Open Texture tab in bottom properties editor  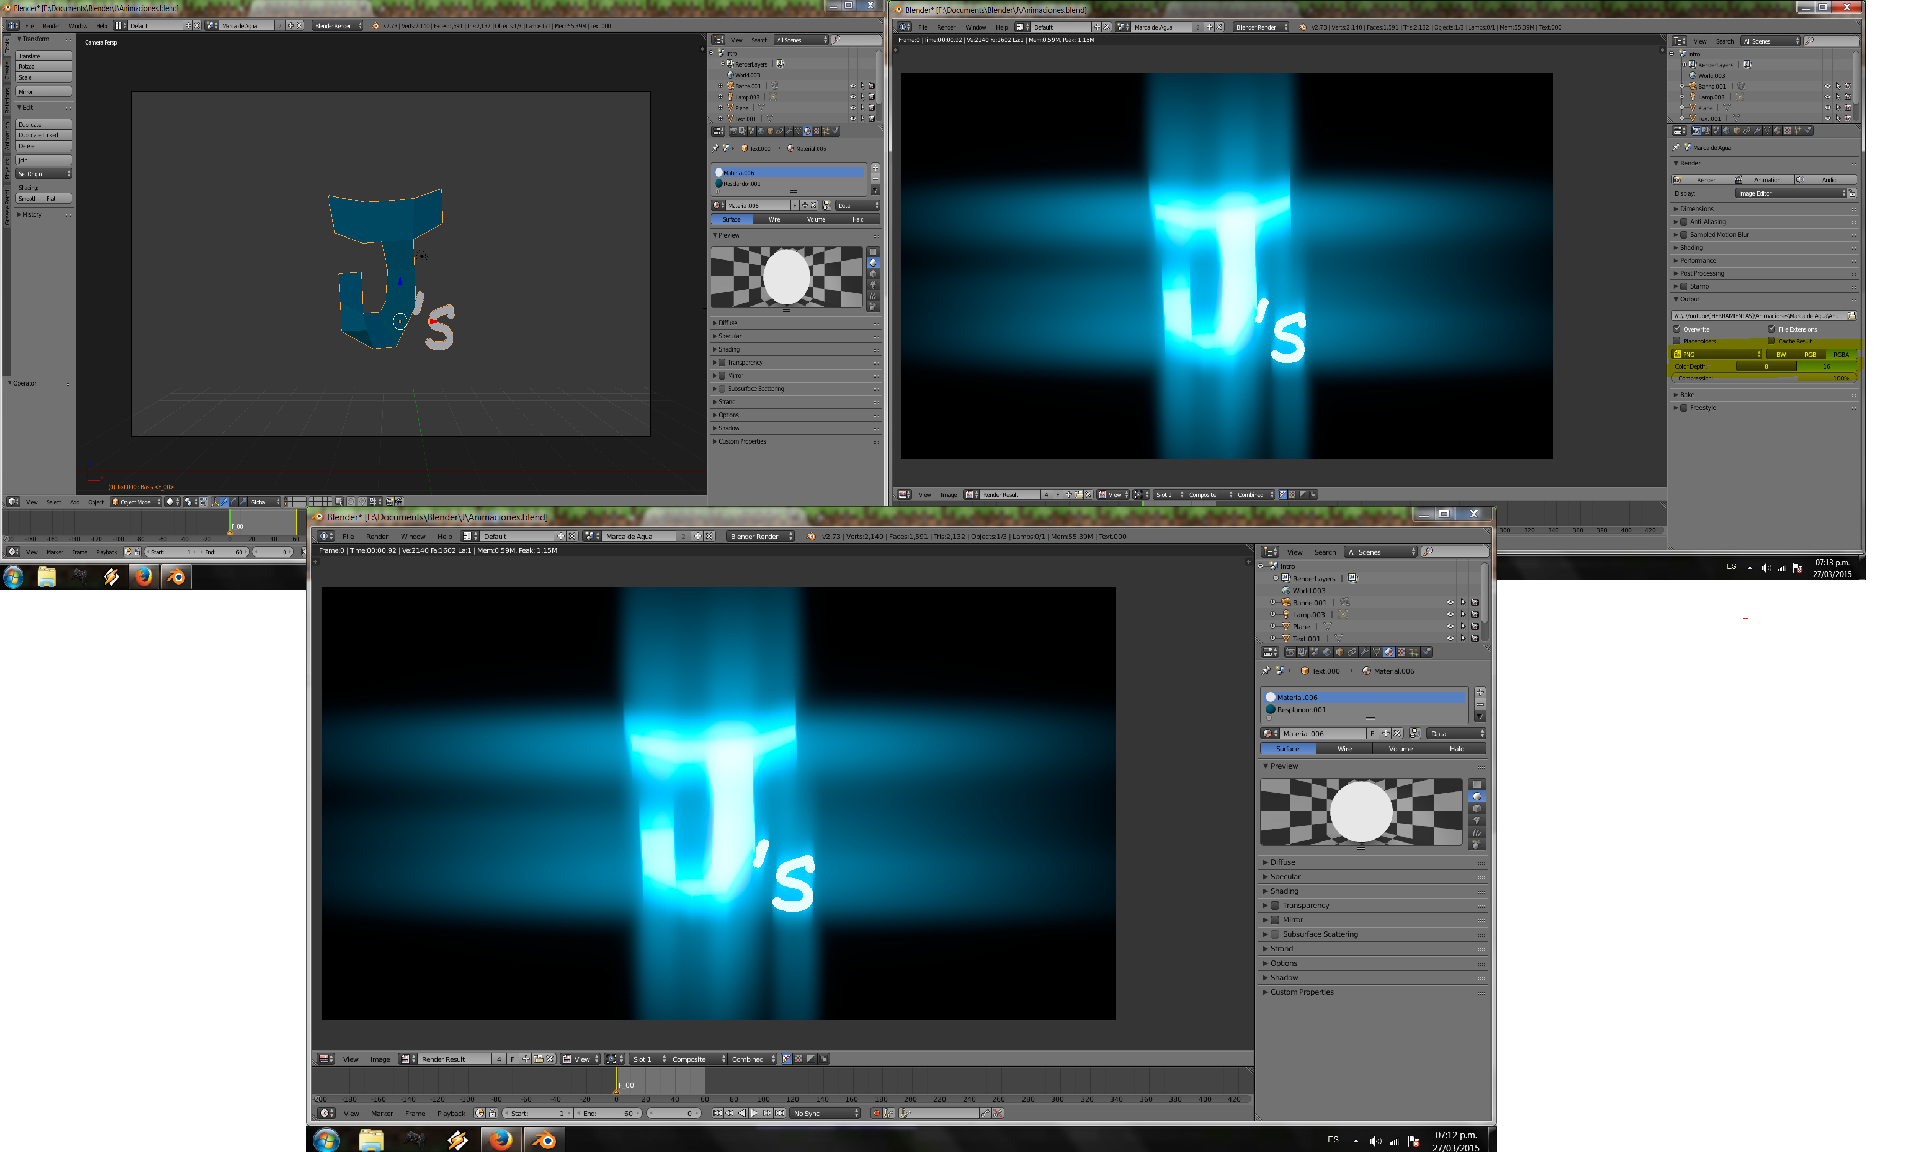pos(1401,652)
